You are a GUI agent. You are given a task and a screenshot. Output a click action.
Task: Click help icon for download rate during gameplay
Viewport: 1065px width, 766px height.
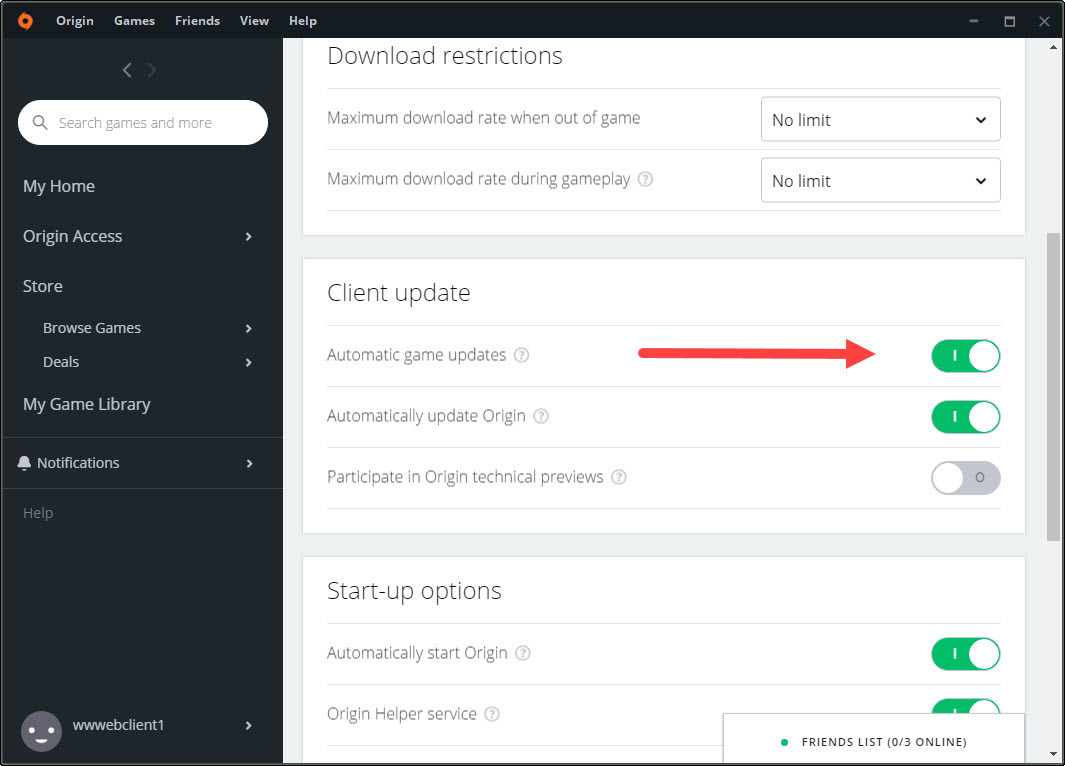(x=646, y=179)
